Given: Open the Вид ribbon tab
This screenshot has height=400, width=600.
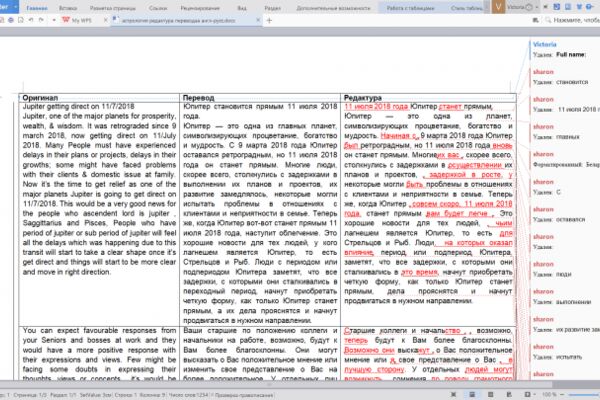Looking at the screenshot, I should point(242,8).
